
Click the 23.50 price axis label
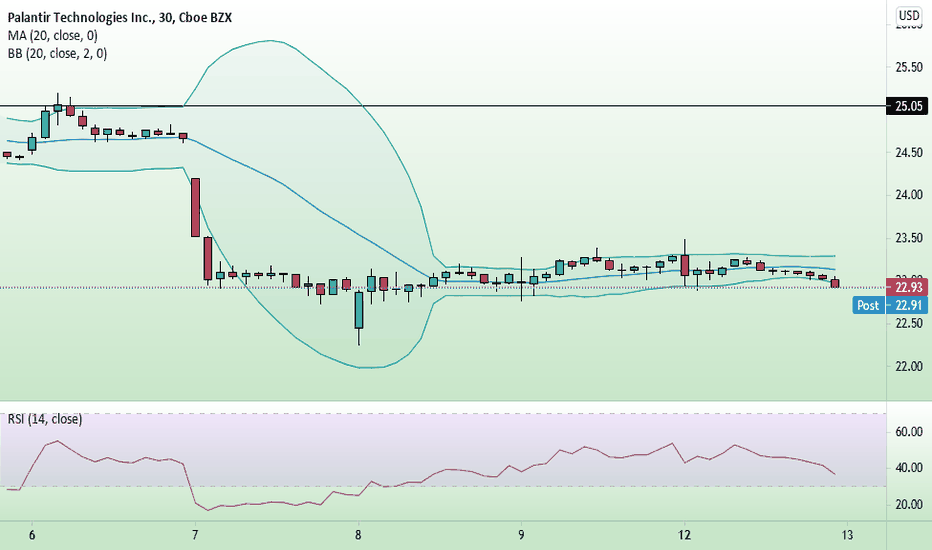[909, 238]
